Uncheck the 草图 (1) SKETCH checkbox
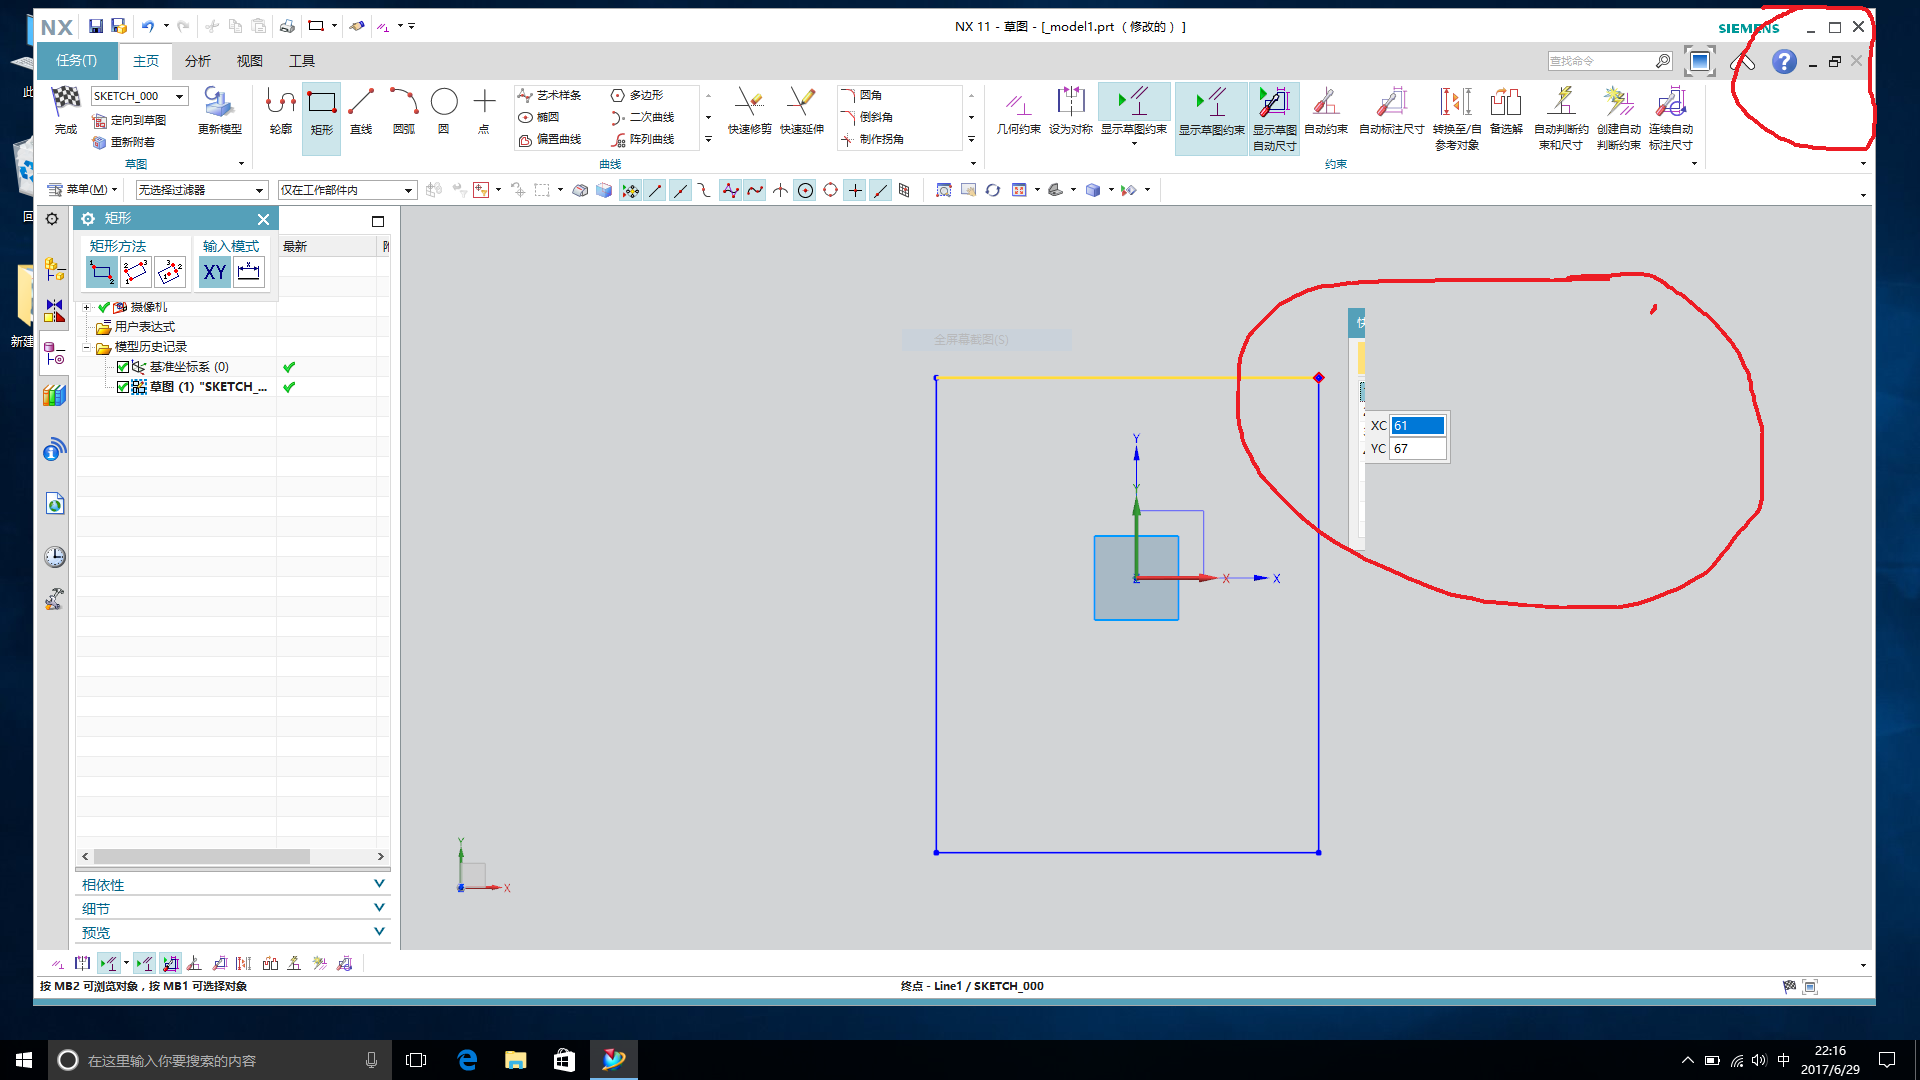The image size is (1920, 1080). 123,387
